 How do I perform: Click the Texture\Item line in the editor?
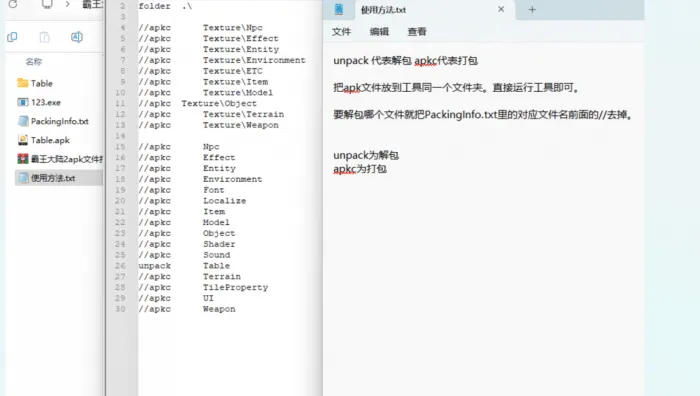coord(203,82)
